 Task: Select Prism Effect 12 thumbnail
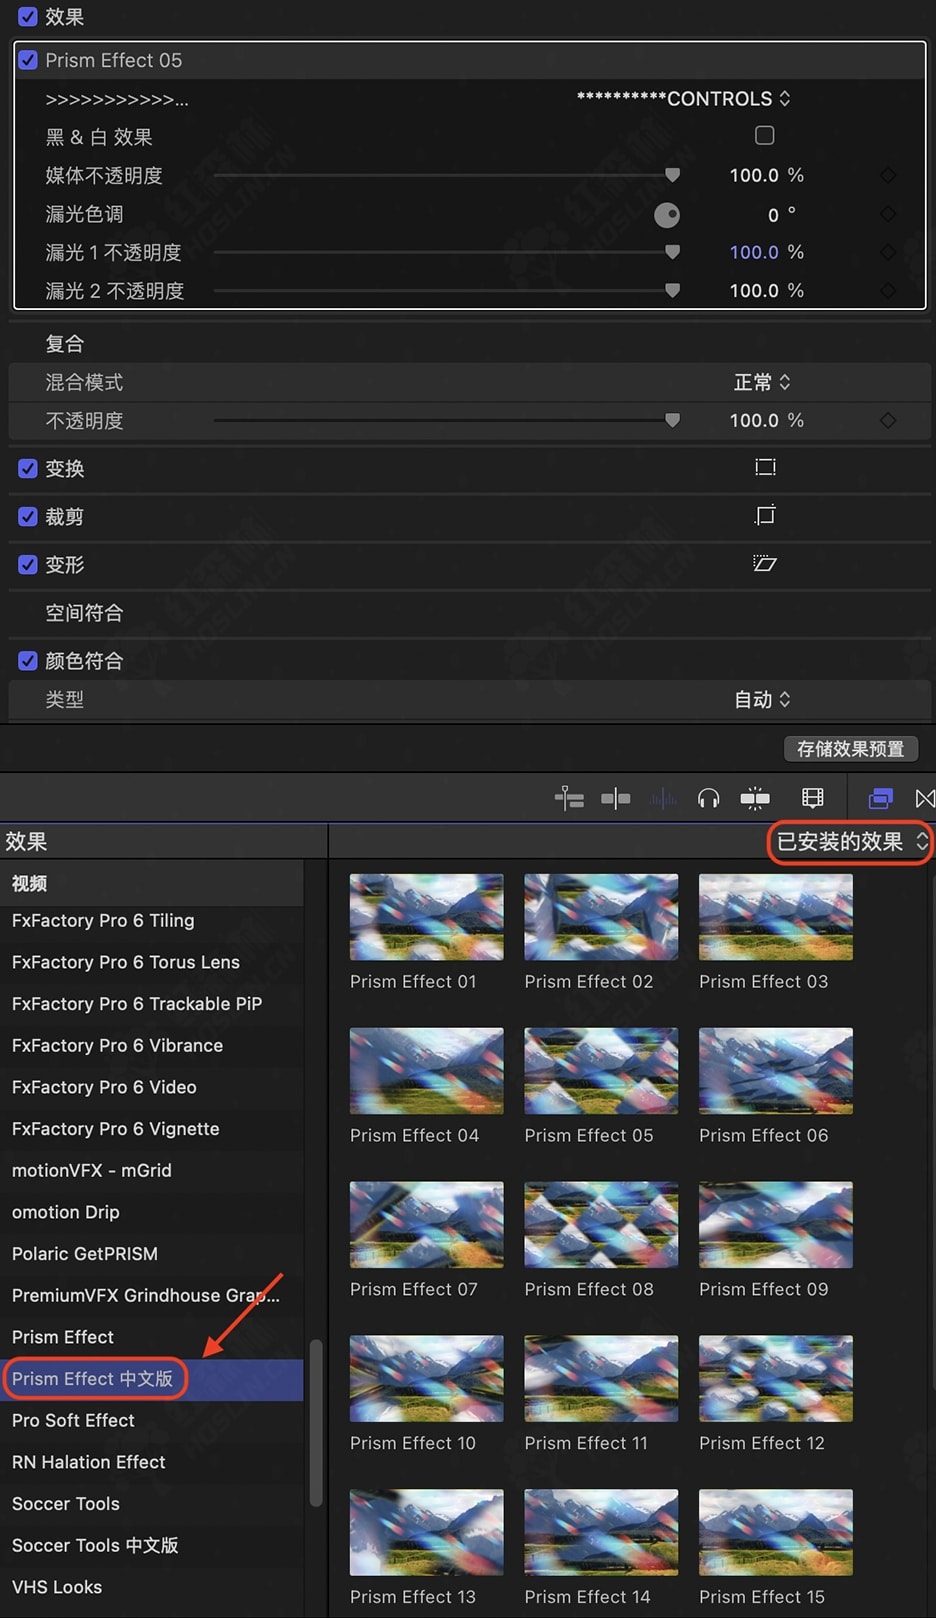(x=776, y=1379)
